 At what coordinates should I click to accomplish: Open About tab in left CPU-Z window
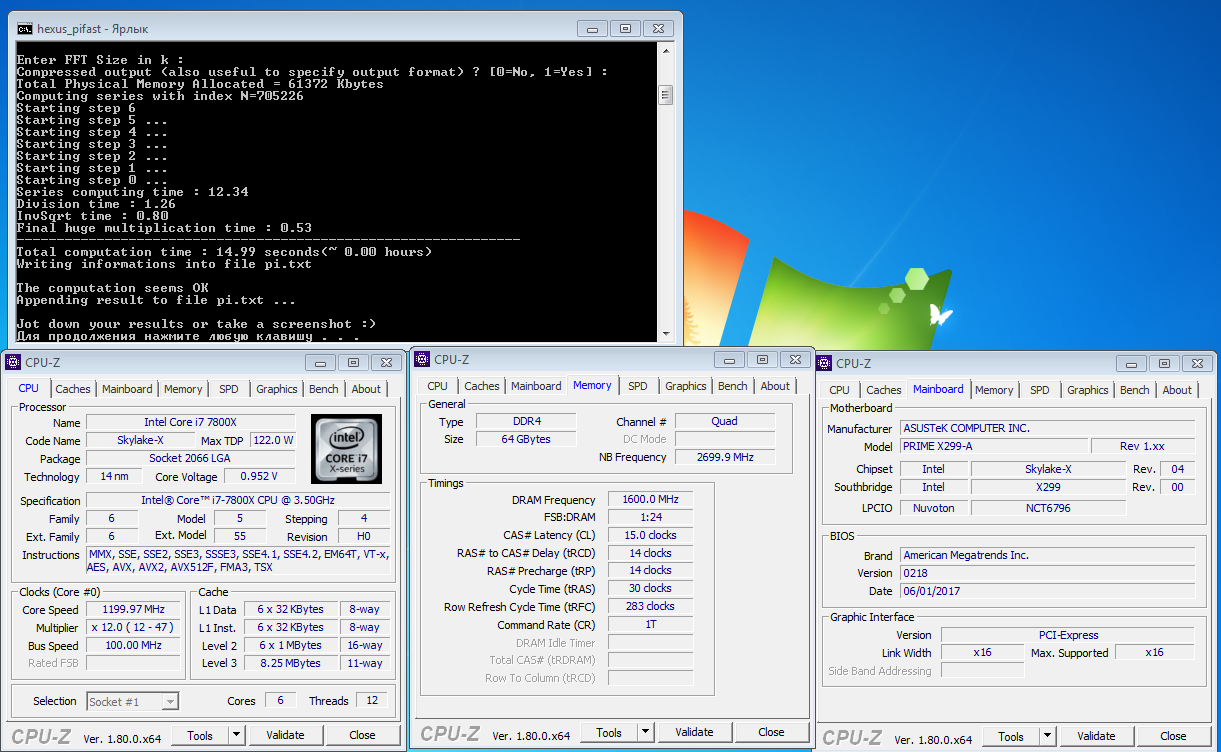pos(366,389)
